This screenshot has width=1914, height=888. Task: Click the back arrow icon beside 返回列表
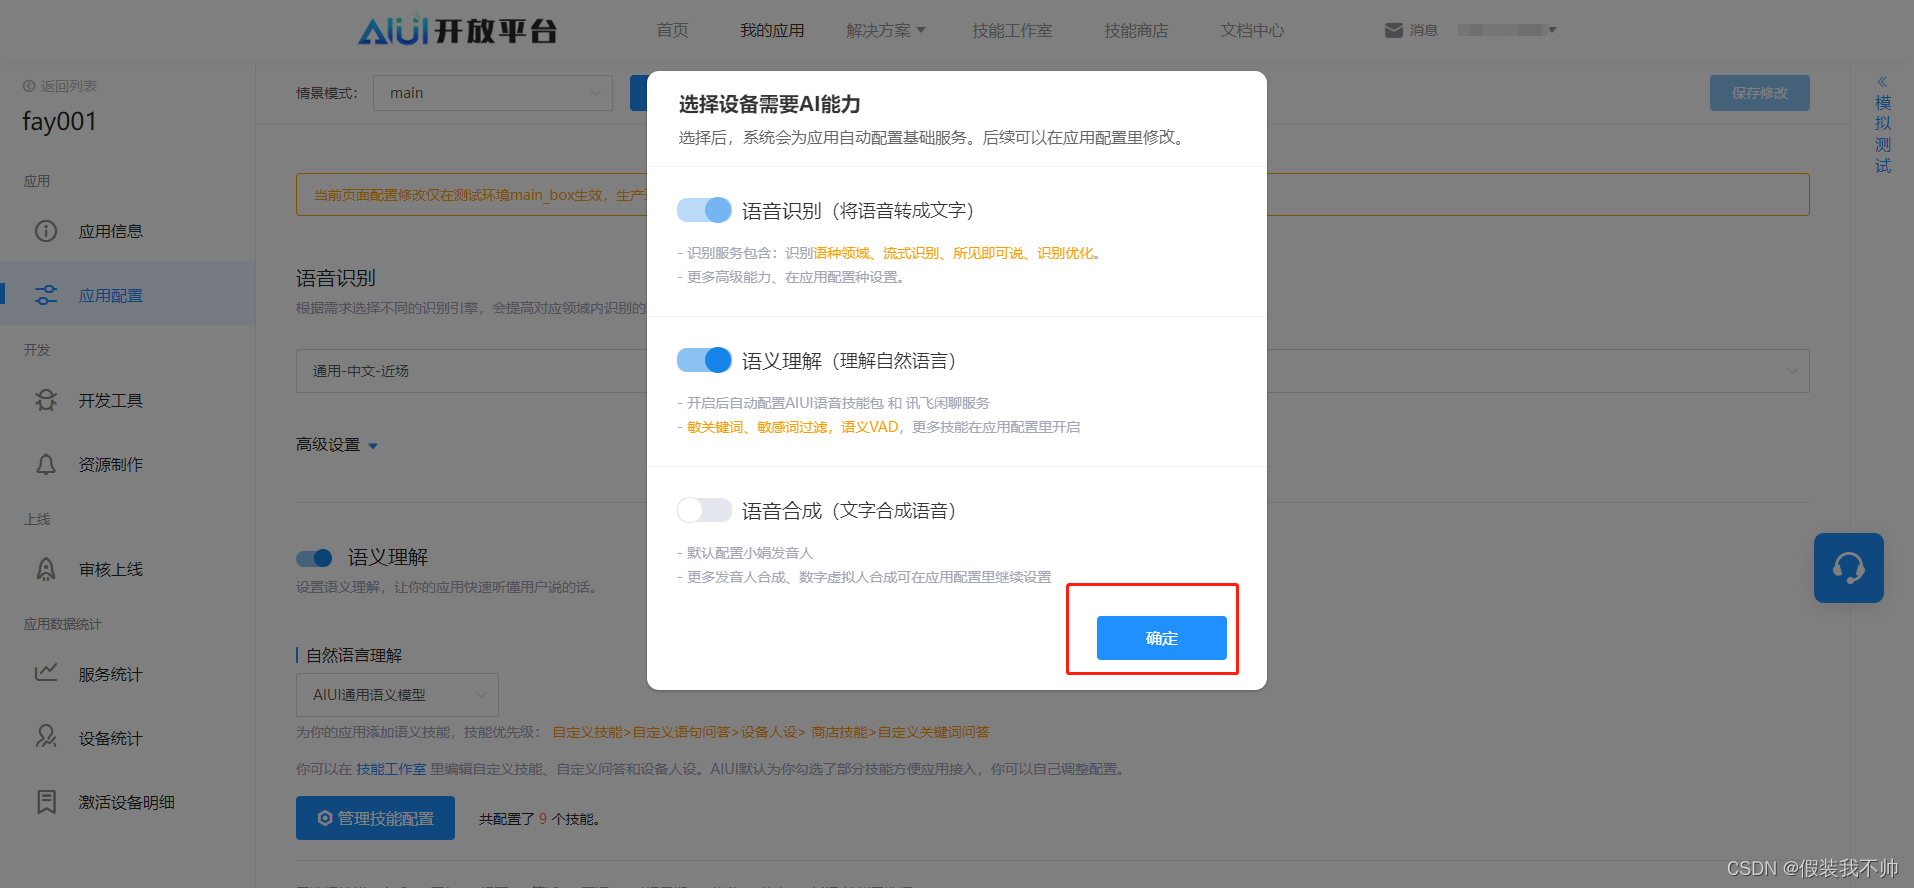pos(29,86)
